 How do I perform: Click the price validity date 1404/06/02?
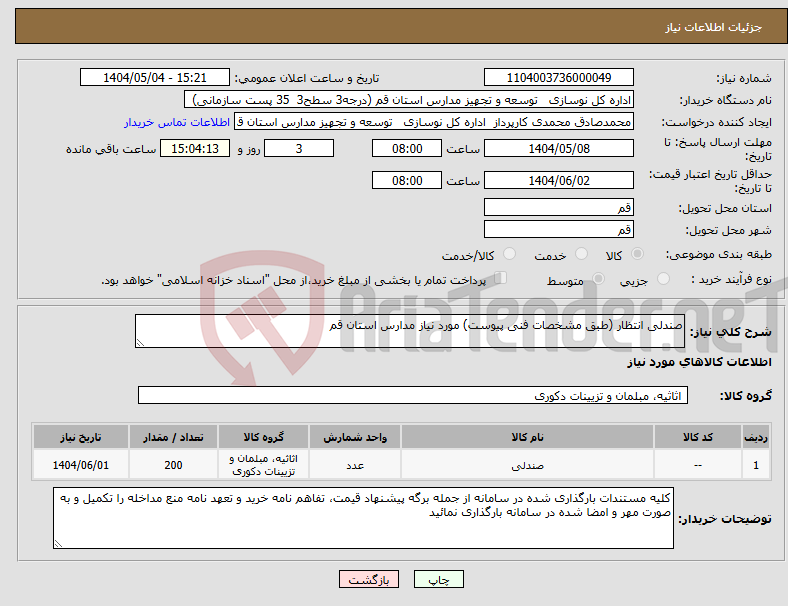(558, 180)
